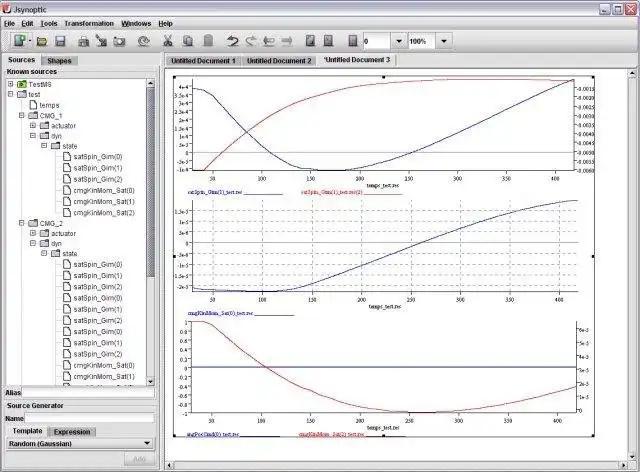The height and width of the screenshot is (472, 640).
Task: Click the Cut scissors icon
Action: 167,41
